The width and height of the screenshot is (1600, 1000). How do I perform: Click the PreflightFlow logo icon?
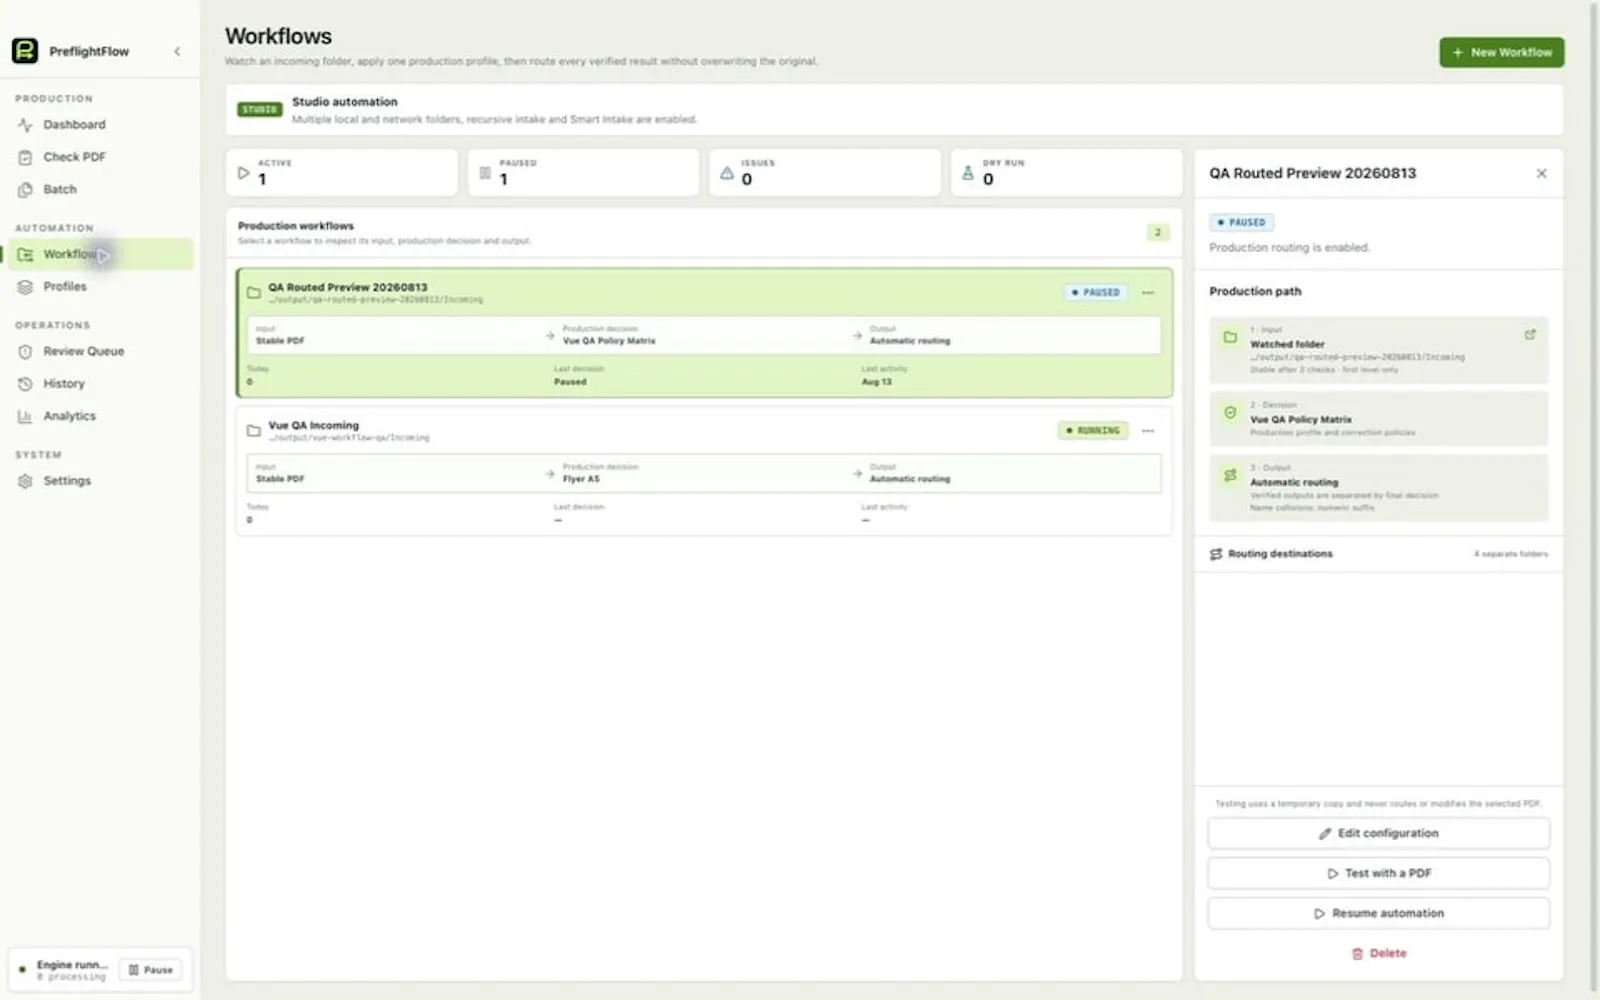tap(25, 51)
